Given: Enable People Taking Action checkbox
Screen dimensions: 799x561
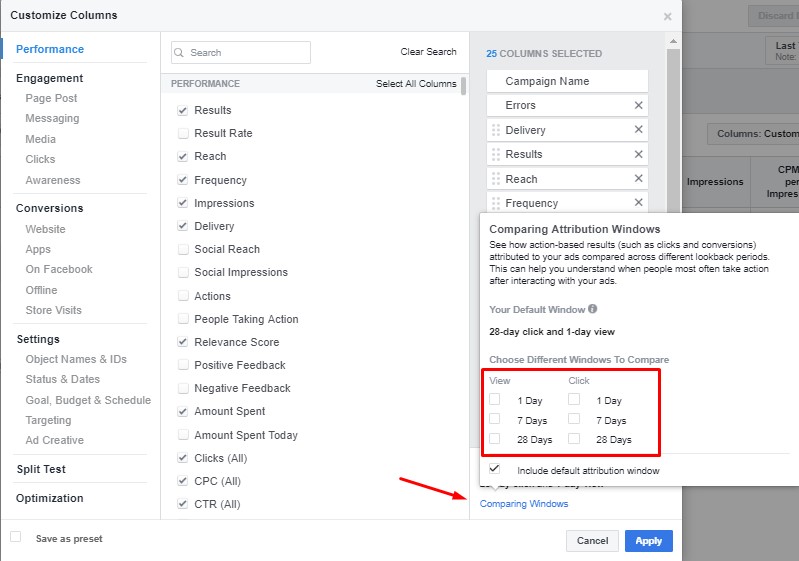Looking at the screenshot, I should click(x=182, y=319).
